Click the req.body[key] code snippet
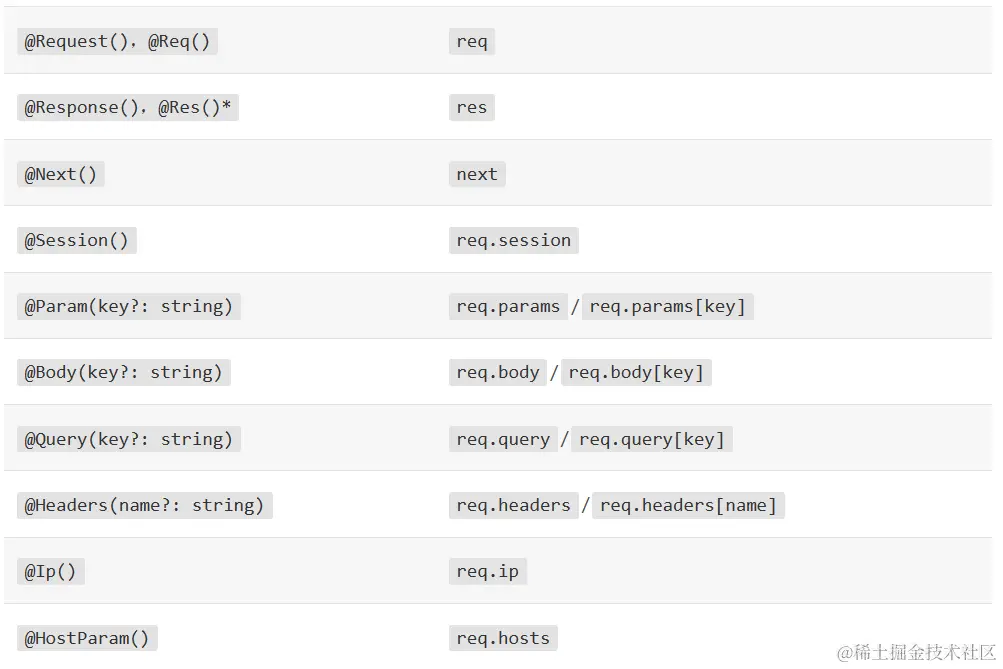 [x=637, y=372]
